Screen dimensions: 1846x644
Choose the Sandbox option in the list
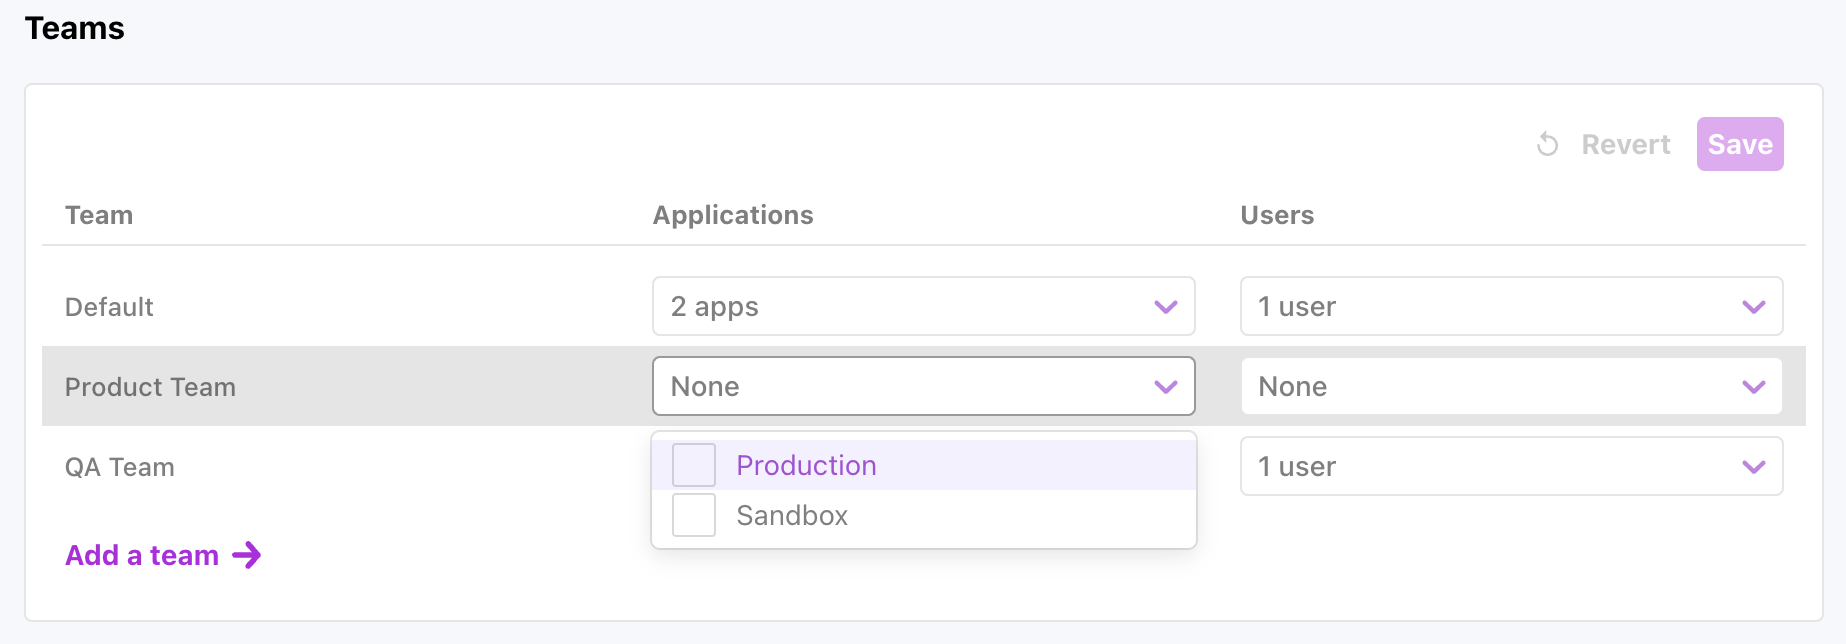[x=792, y=515]
